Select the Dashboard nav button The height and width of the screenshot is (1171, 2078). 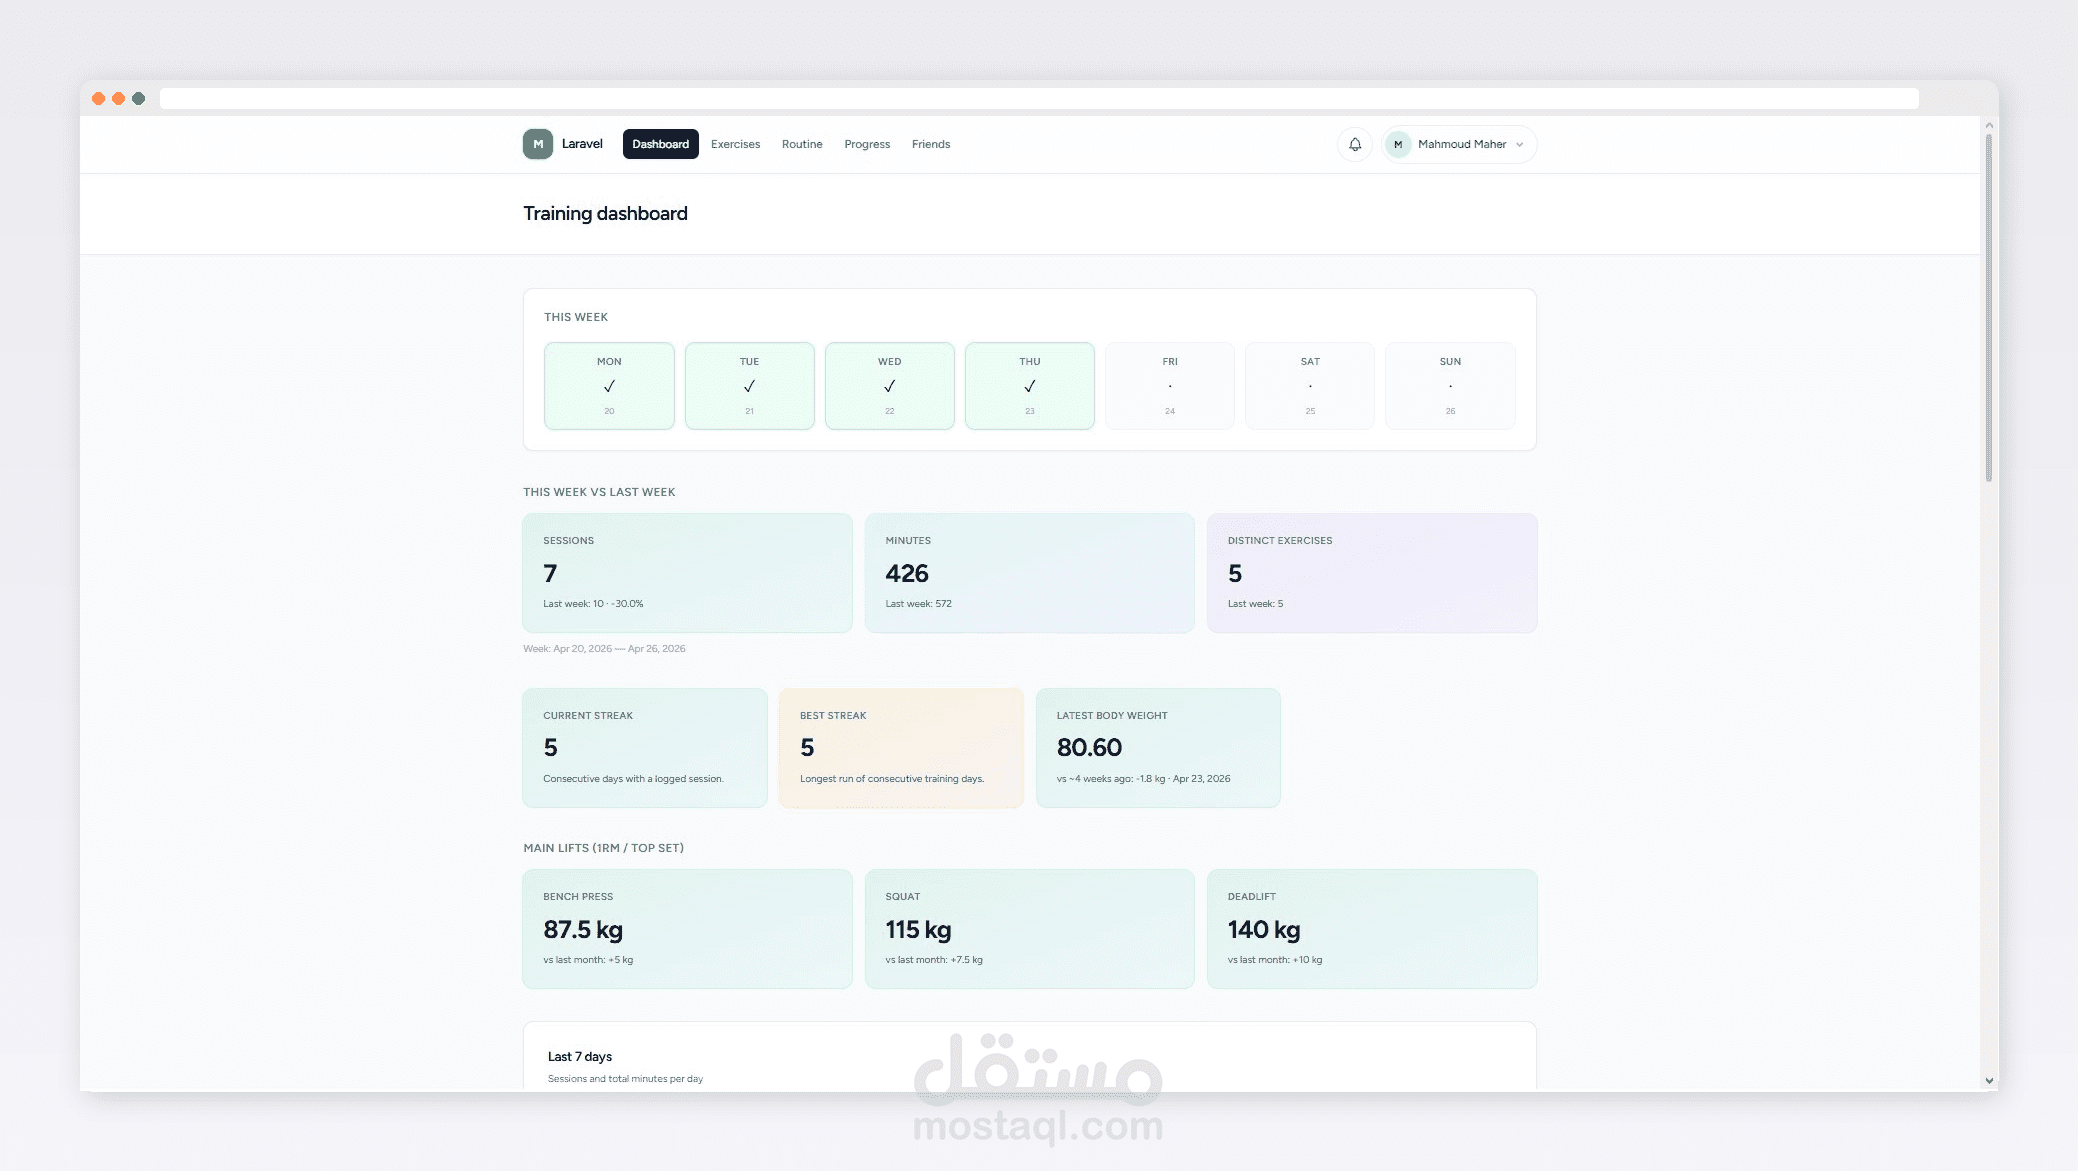point(660,144)
